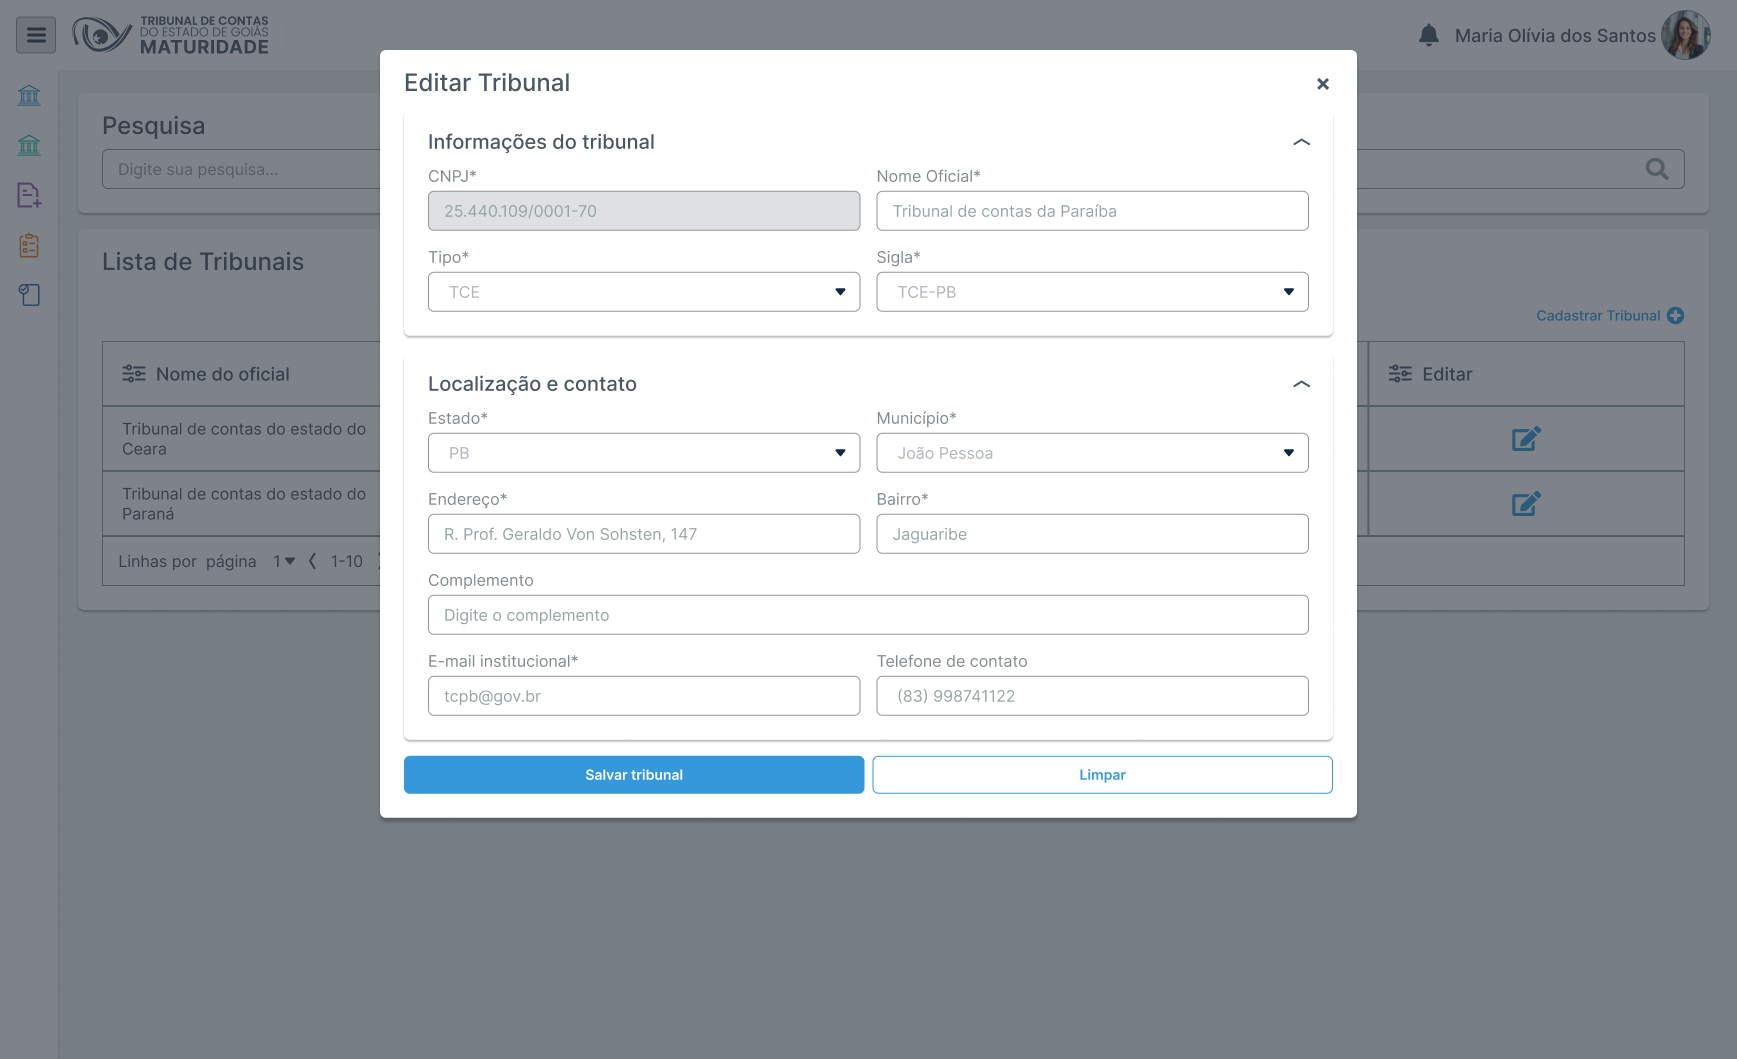Click the hamburger menu icon
Viewport: 1737px width, 1059px height.
36,36
